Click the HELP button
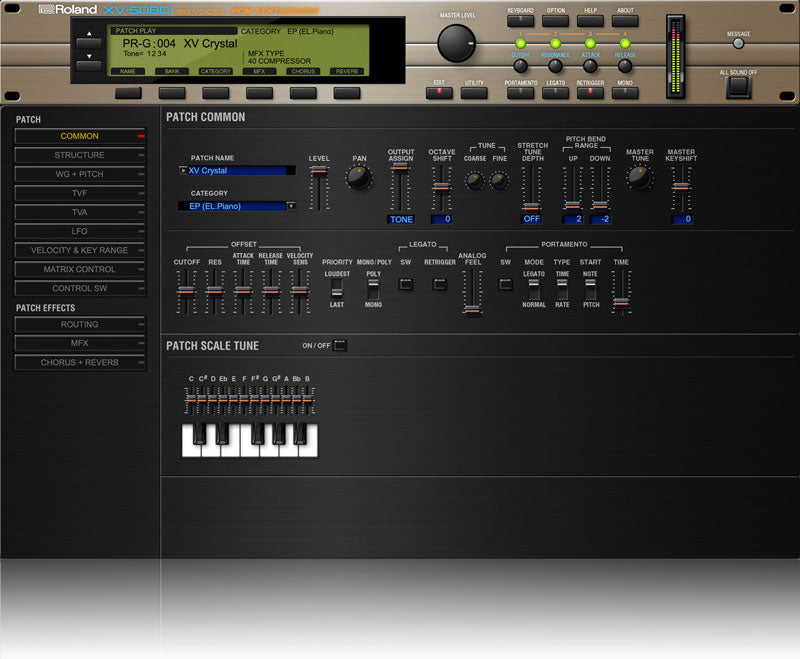Viewport: 800px width, 659px height. [x=590, y=21]
